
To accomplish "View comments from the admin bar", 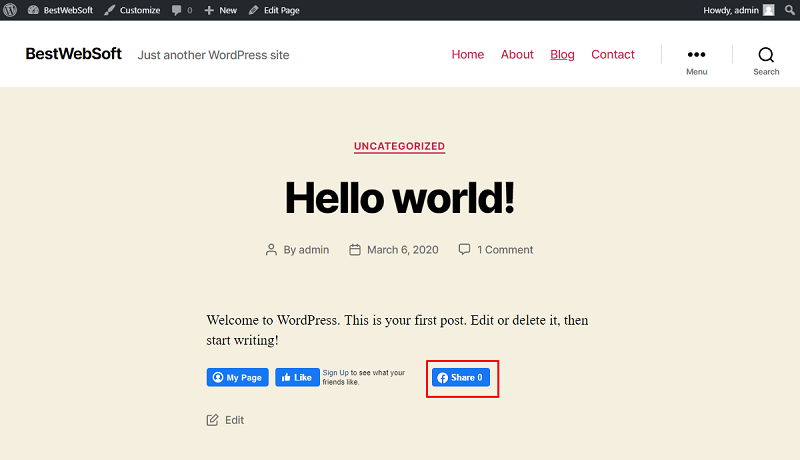I will point(182,10).
